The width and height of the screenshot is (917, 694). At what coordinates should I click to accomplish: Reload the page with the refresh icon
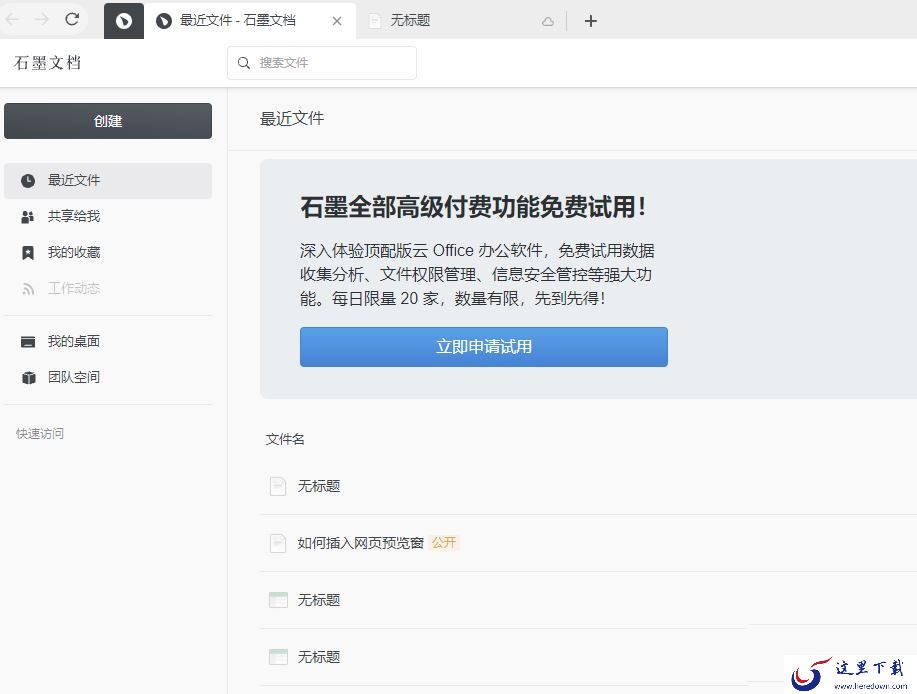click(x=72, y=19)
